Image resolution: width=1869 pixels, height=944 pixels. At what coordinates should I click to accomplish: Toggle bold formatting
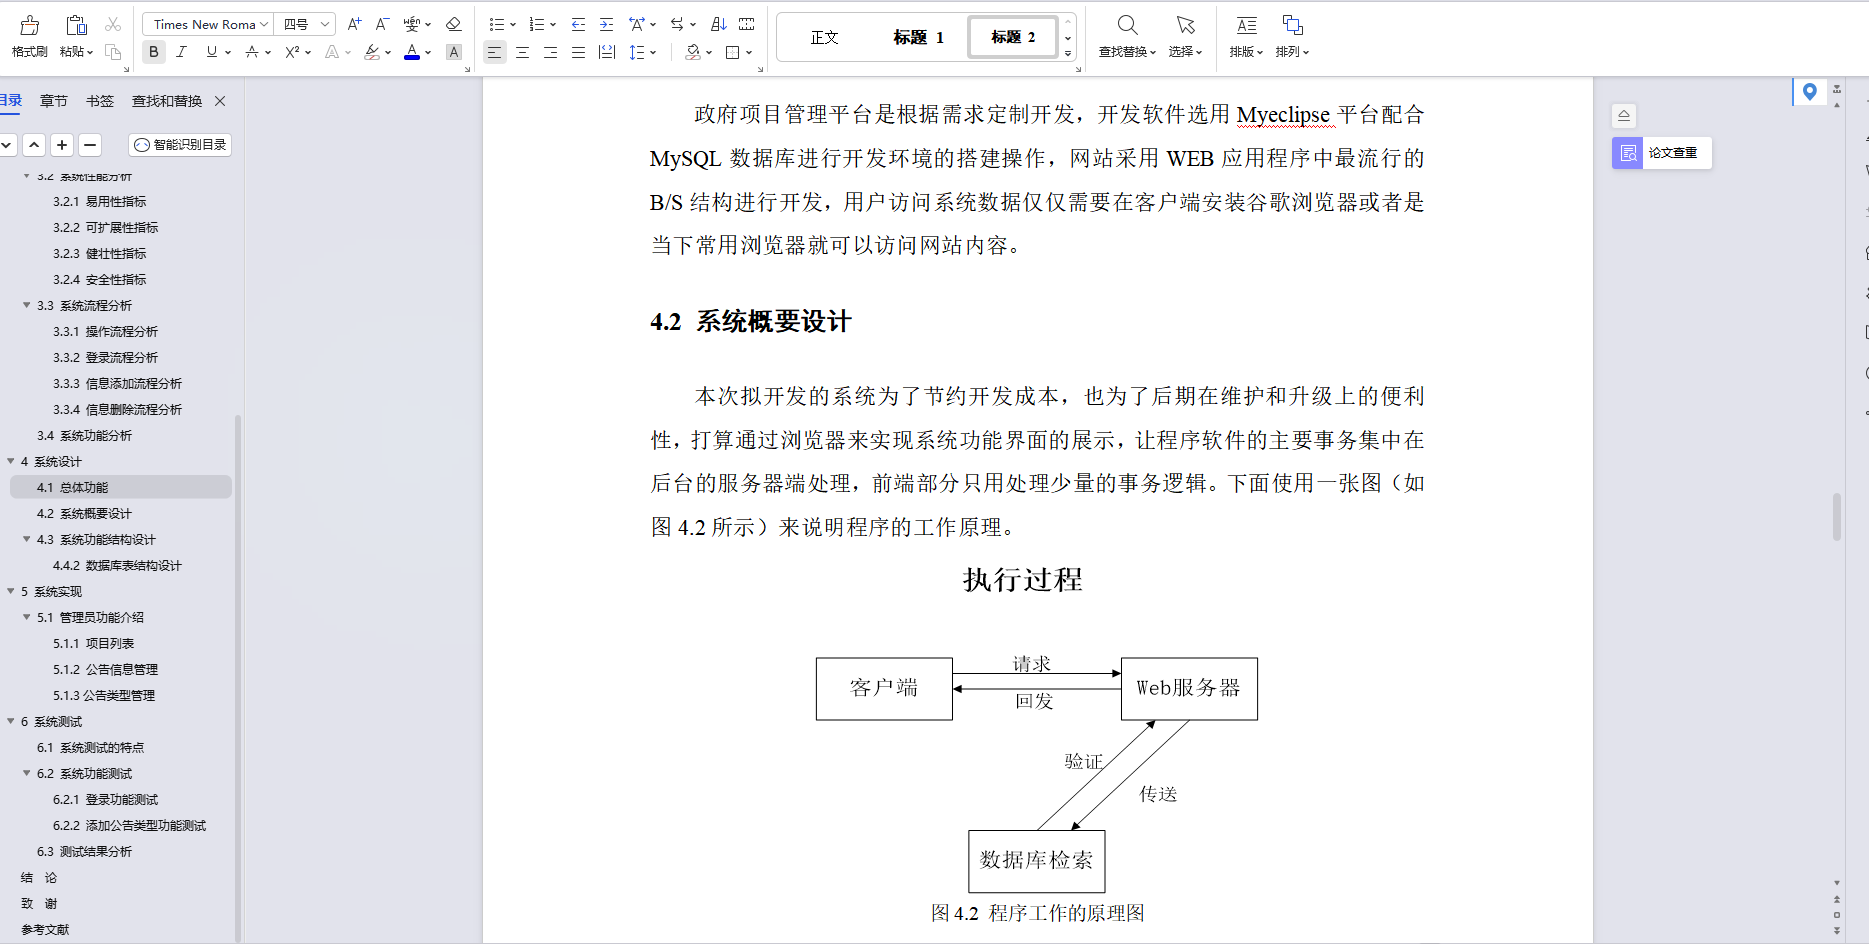(153, 52)
